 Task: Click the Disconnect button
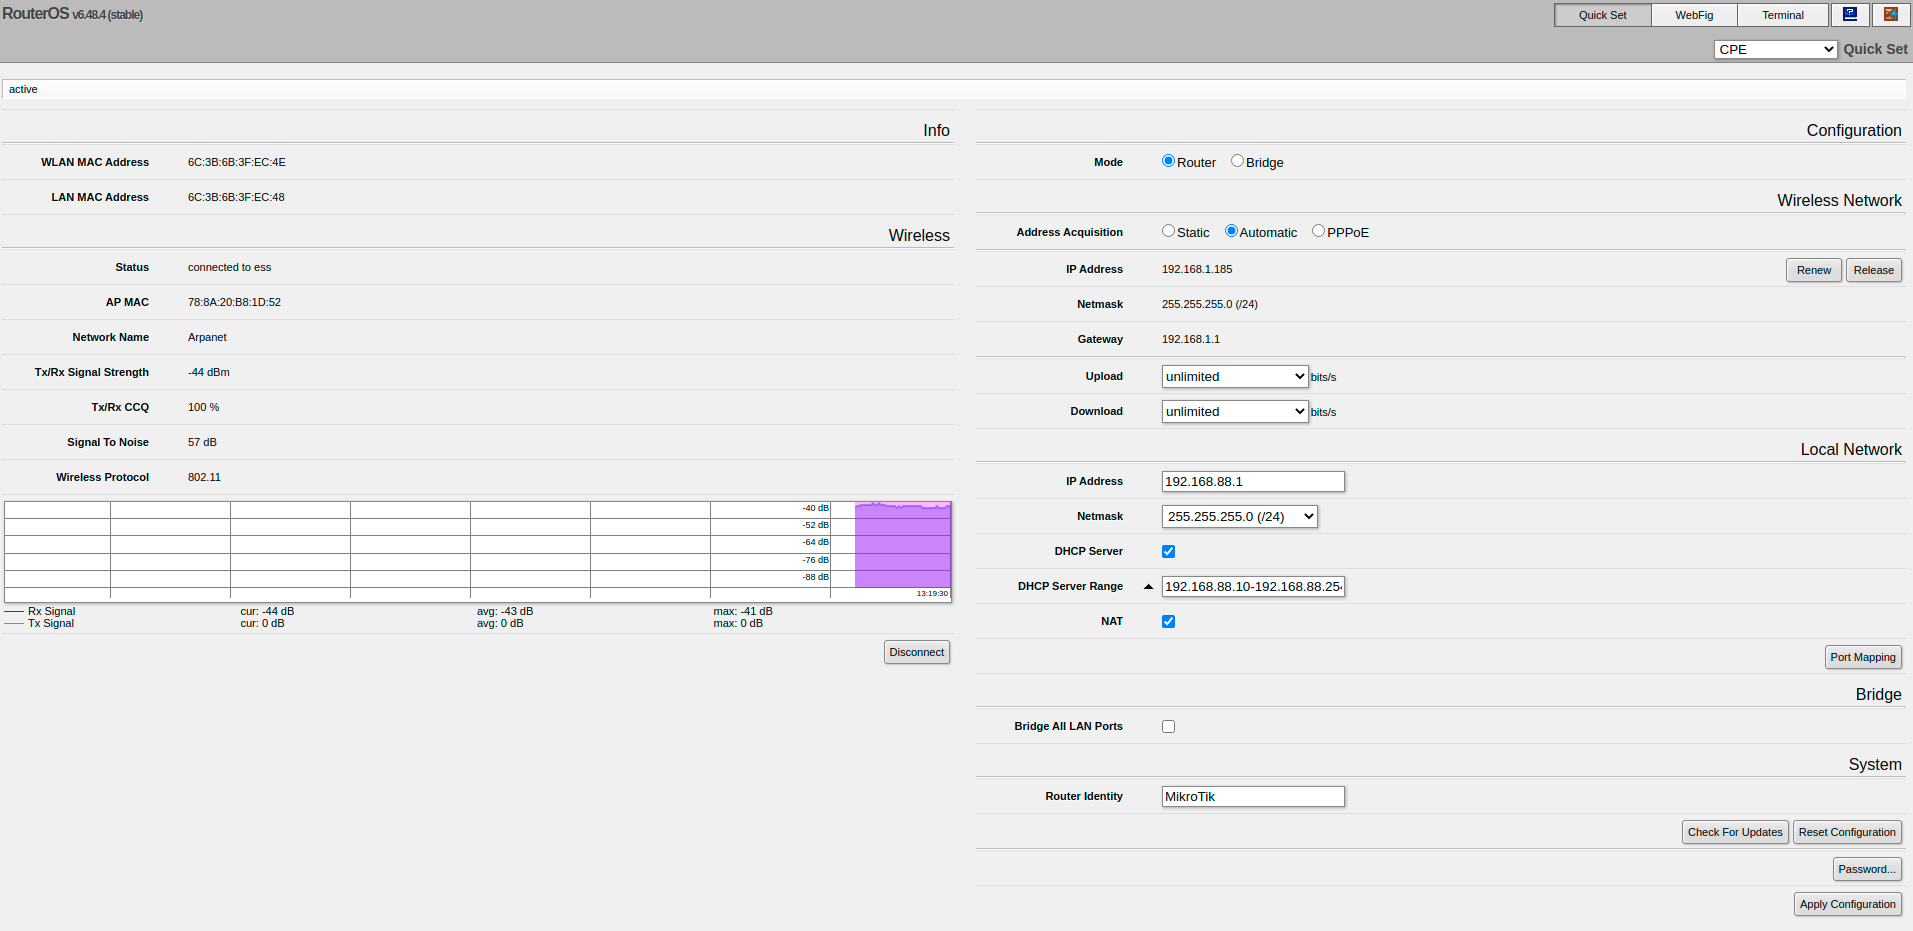coord(916,652)
